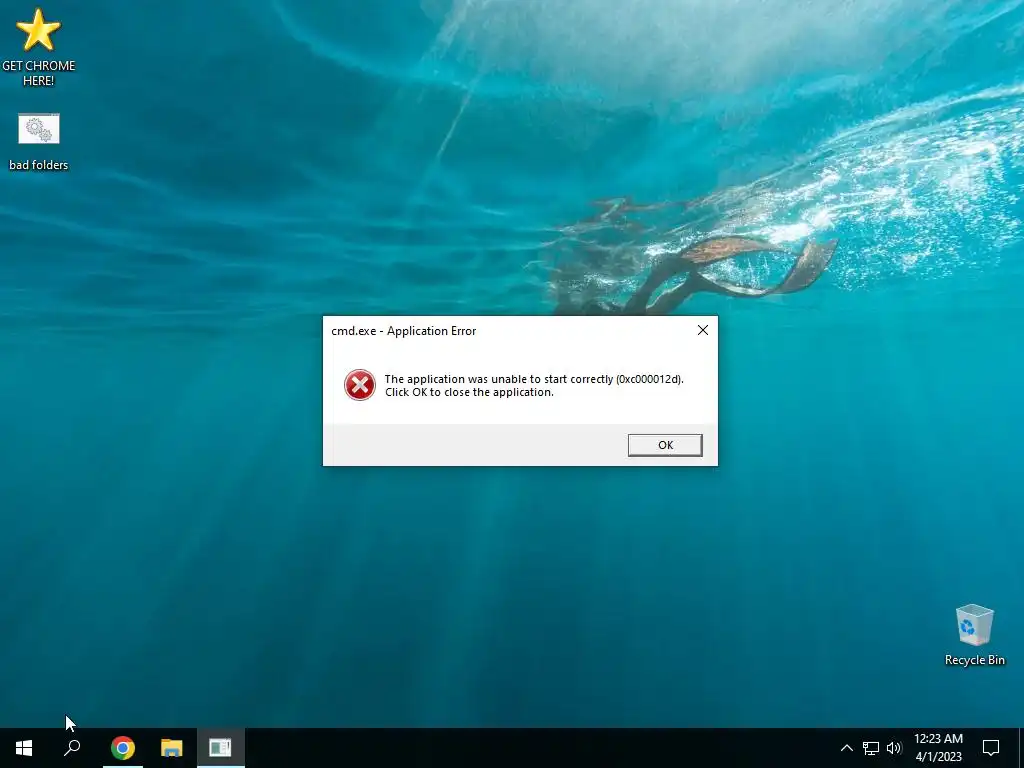The width and height of the screenshot is (1024, 768).
Task: Open taskbar search magnifier
Action: 72,748
